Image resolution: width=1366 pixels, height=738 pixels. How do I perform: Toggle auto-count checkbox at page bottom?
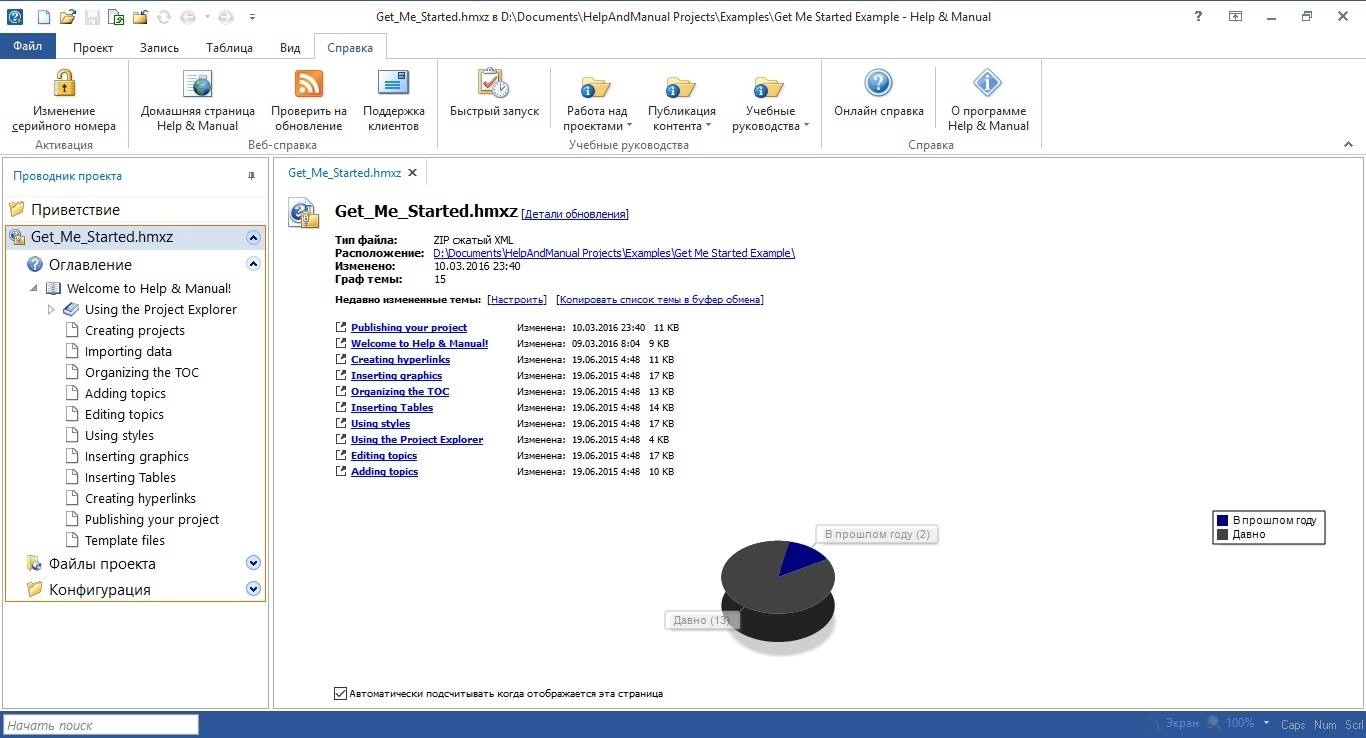pos(340,693)
